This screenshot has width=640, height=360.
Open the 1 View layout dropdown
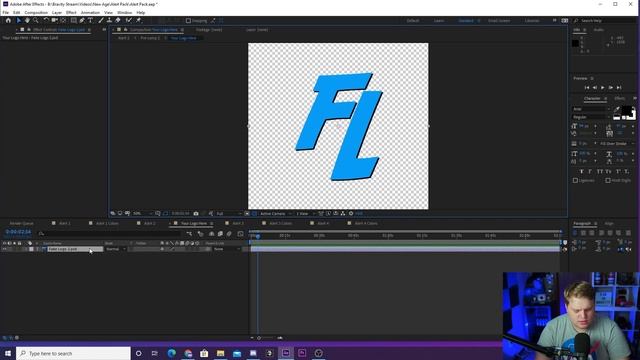pos(305,213)
